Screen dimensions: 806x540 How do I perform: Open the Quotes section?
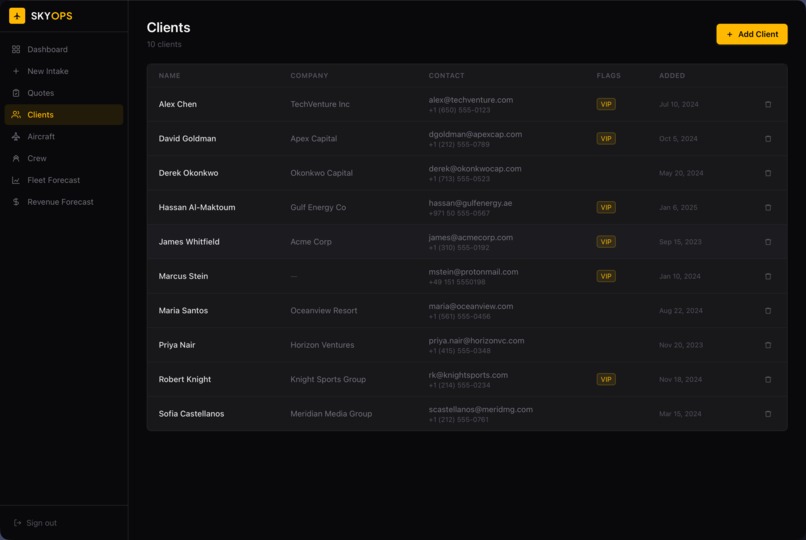pos(64,93)
